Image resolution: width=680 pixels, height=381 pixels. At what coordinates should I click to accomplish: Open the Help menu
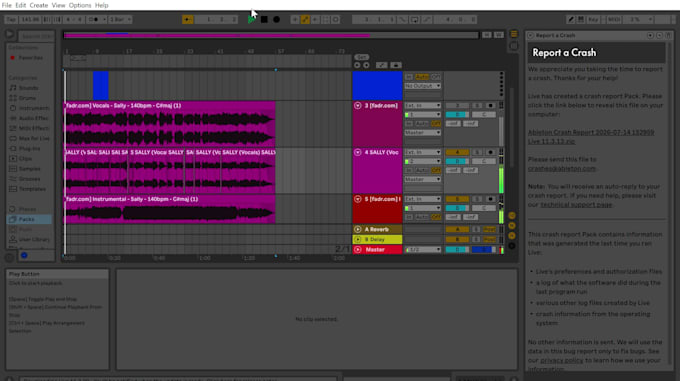point(101,5)
